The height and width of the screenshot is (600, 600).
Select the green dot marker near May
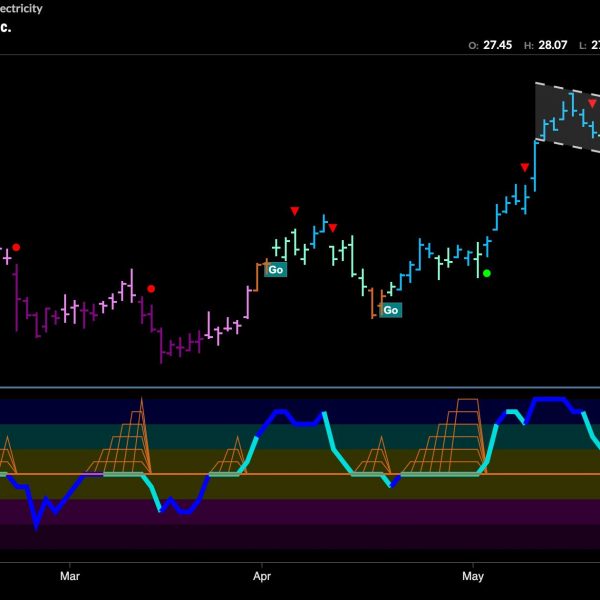coord(487,273)
